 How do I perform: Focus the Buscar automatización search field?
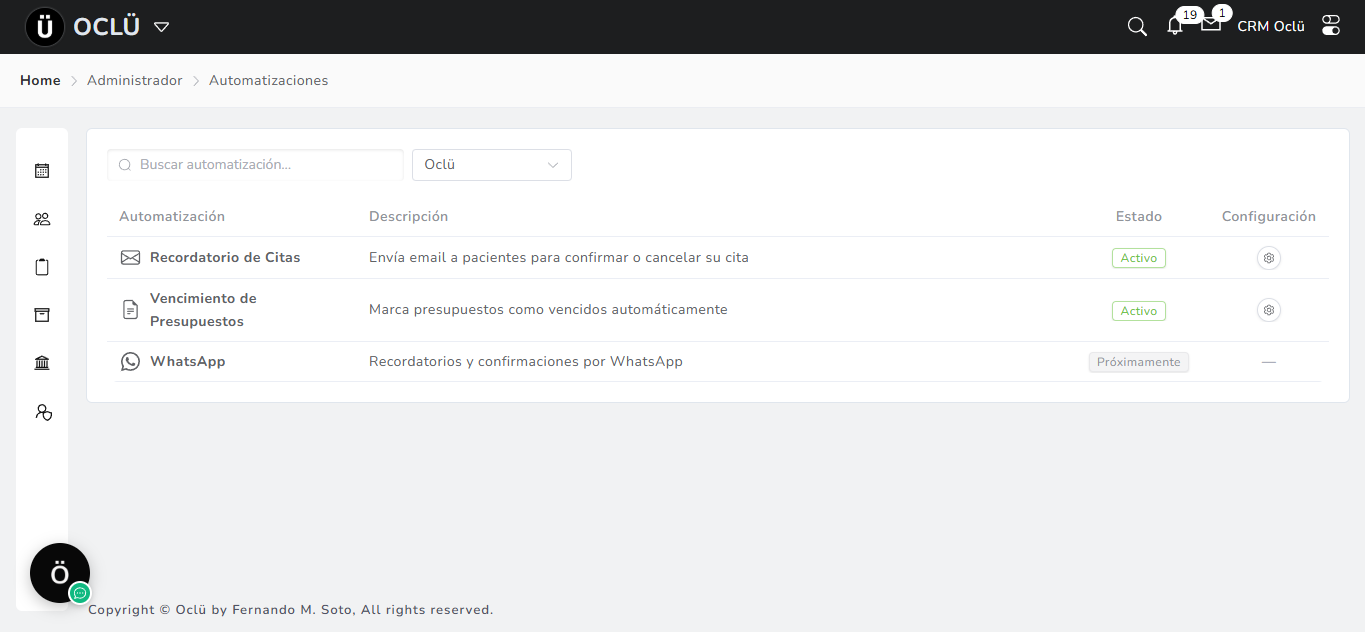tap(255, 165)
